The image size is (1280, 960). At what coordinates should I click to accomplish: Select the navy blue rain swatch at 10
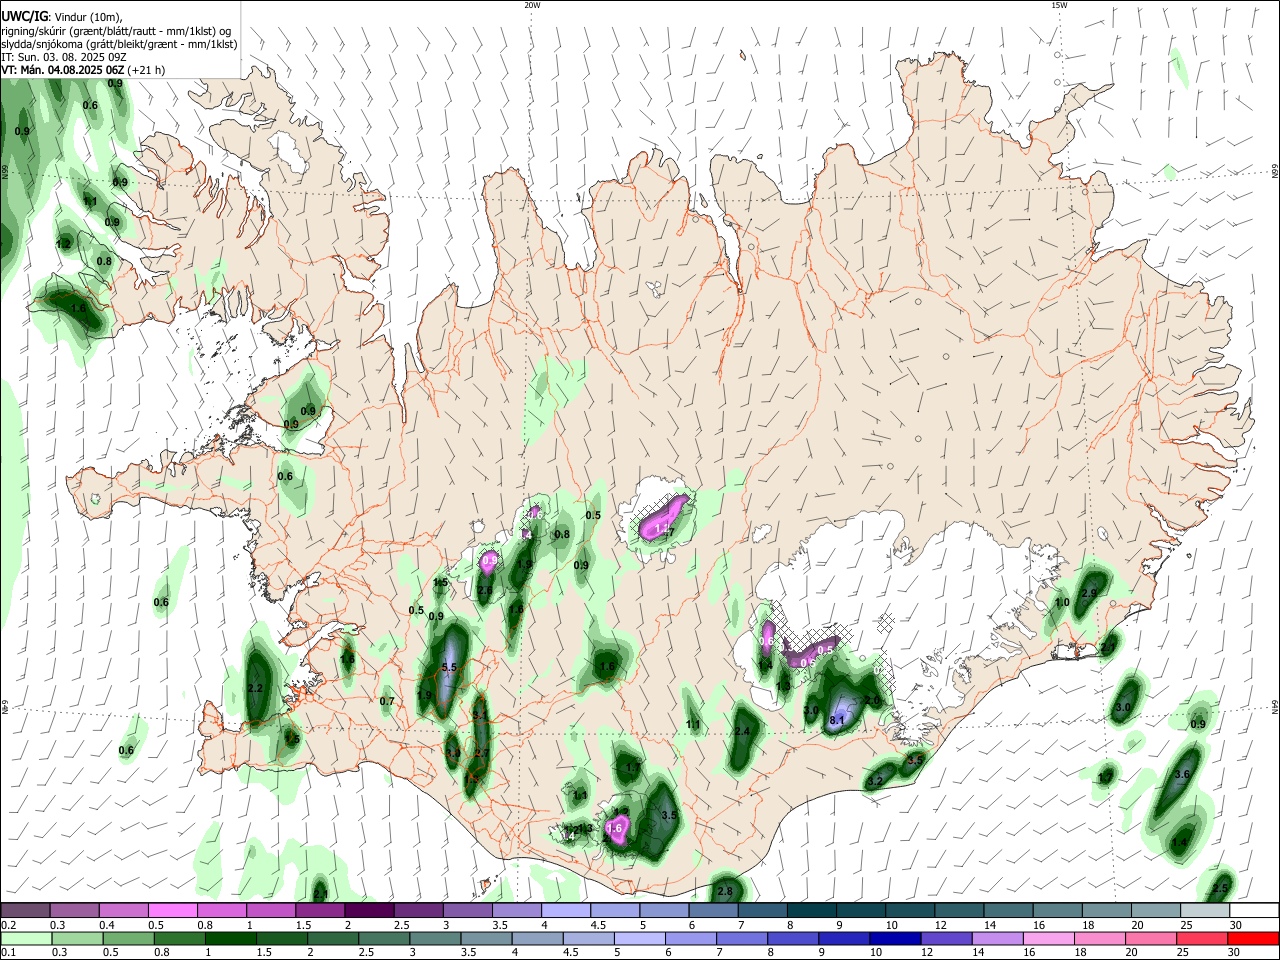click(x=895, y=938)
